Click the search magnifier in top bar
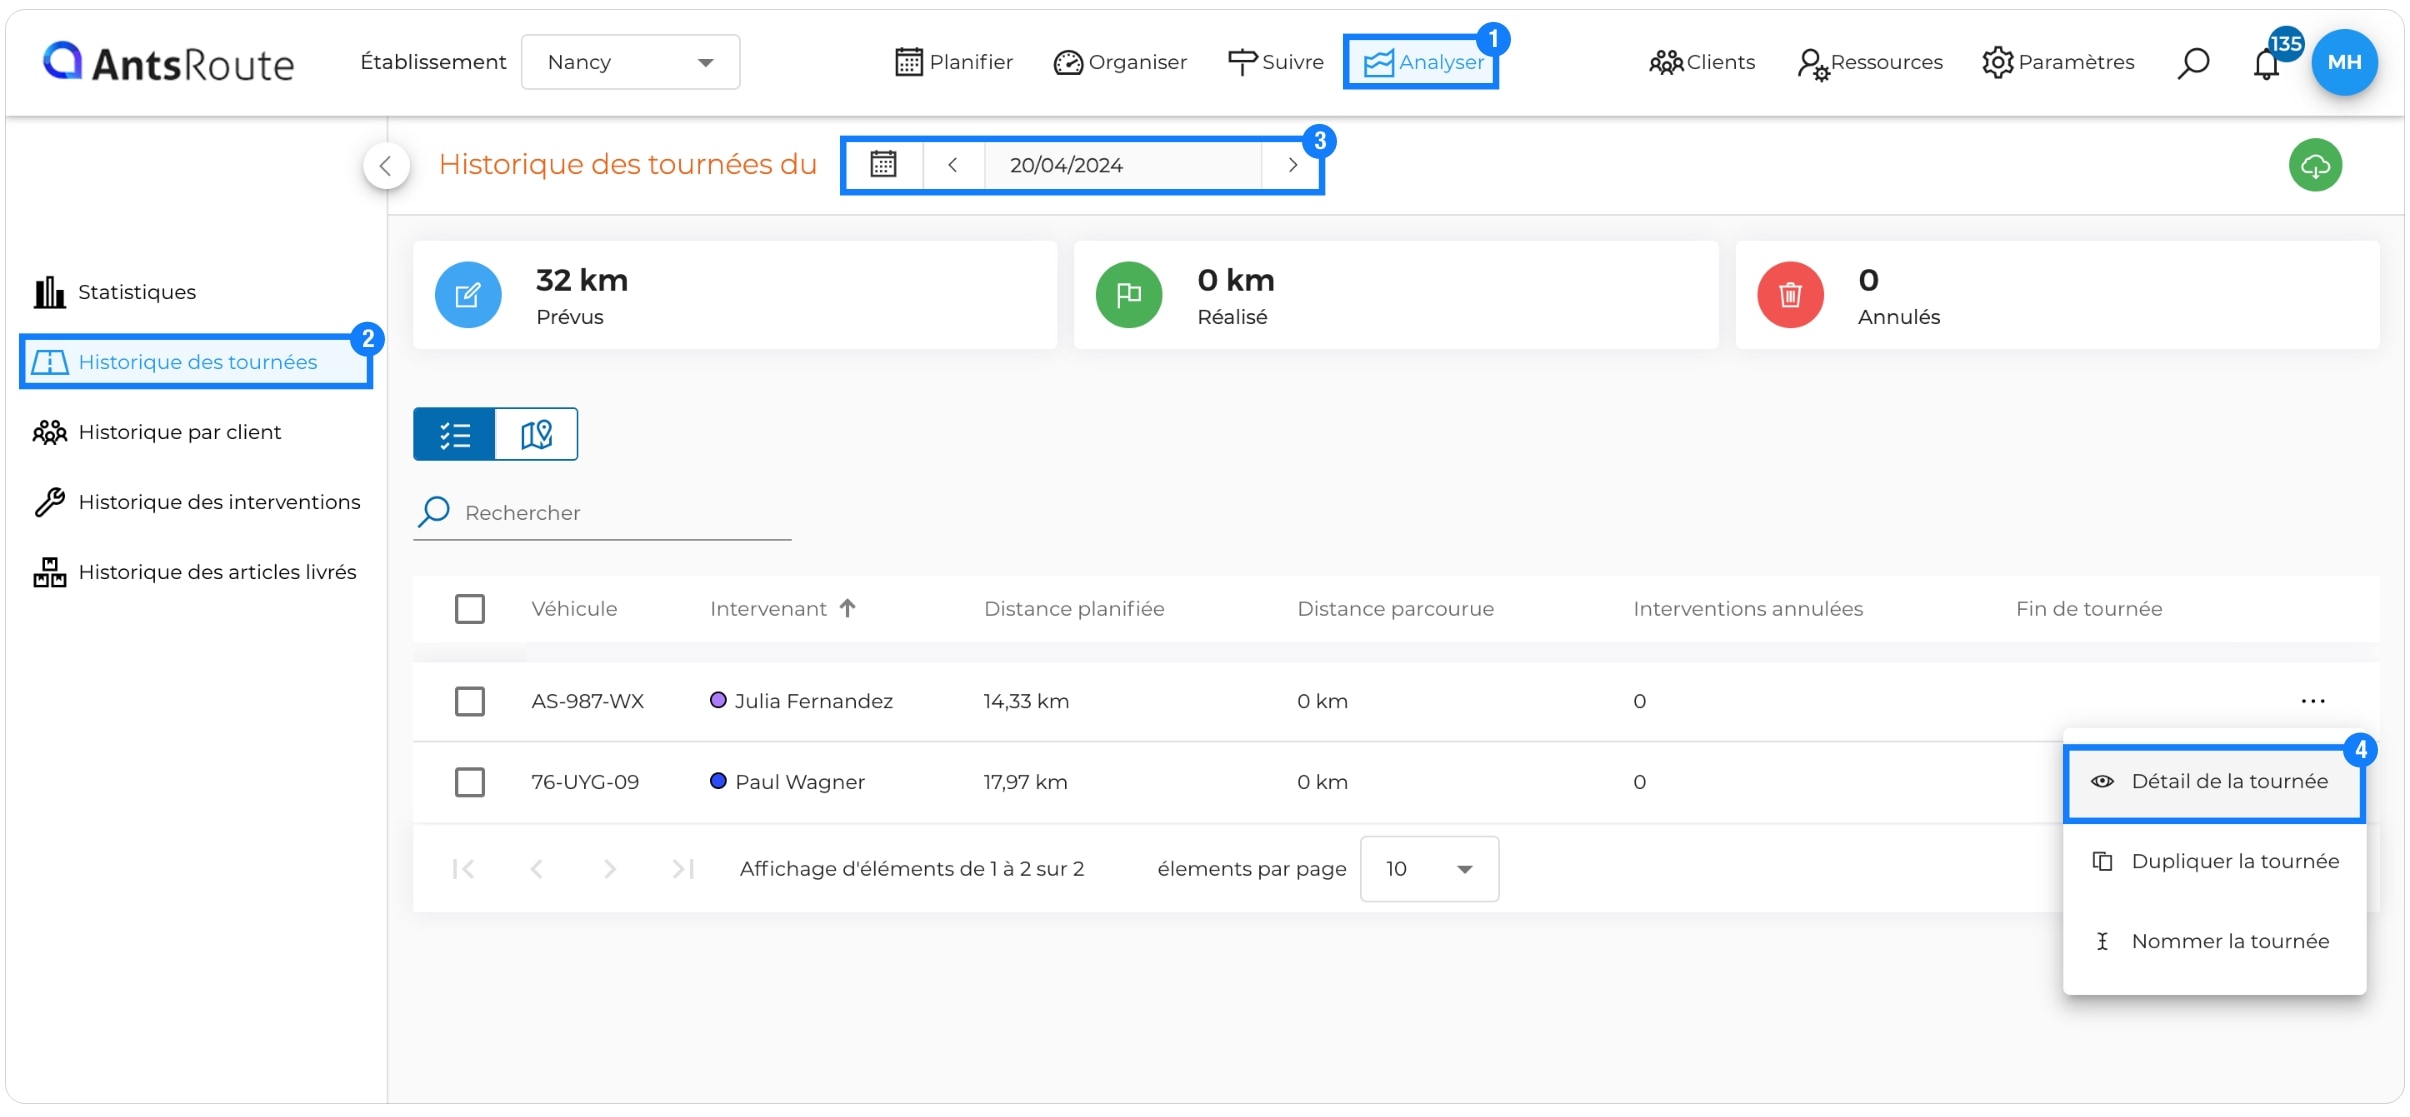Screen dimensions: 2410x1117 click(x=2192, y=63)
